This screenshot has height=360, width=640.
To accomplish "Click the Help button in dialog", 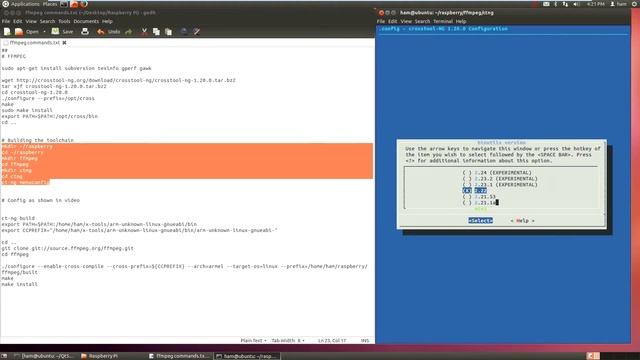I will tap(522, 220).
